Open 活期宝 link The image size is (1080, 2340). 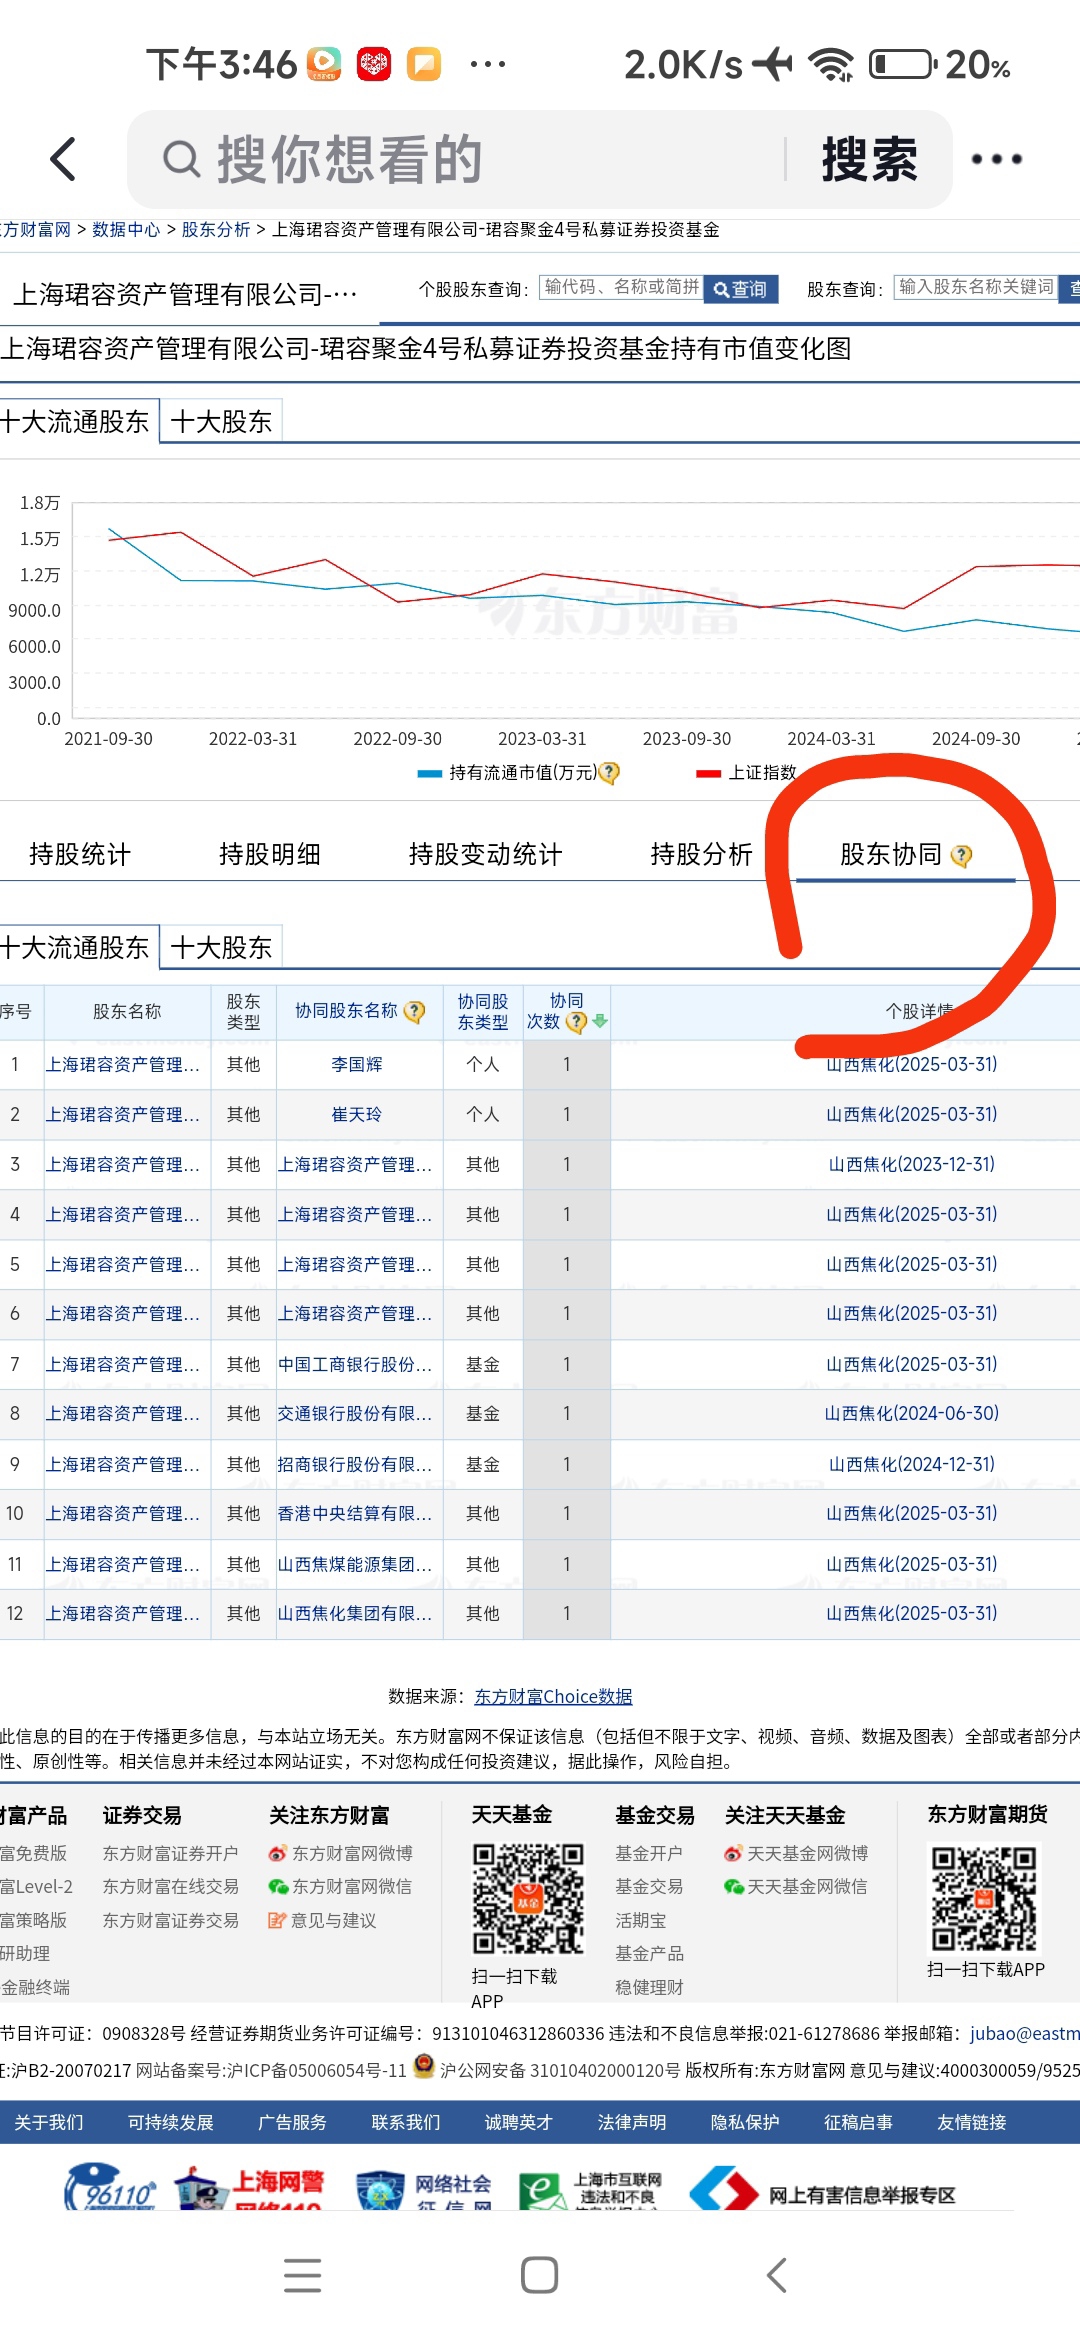point(641,1920)
